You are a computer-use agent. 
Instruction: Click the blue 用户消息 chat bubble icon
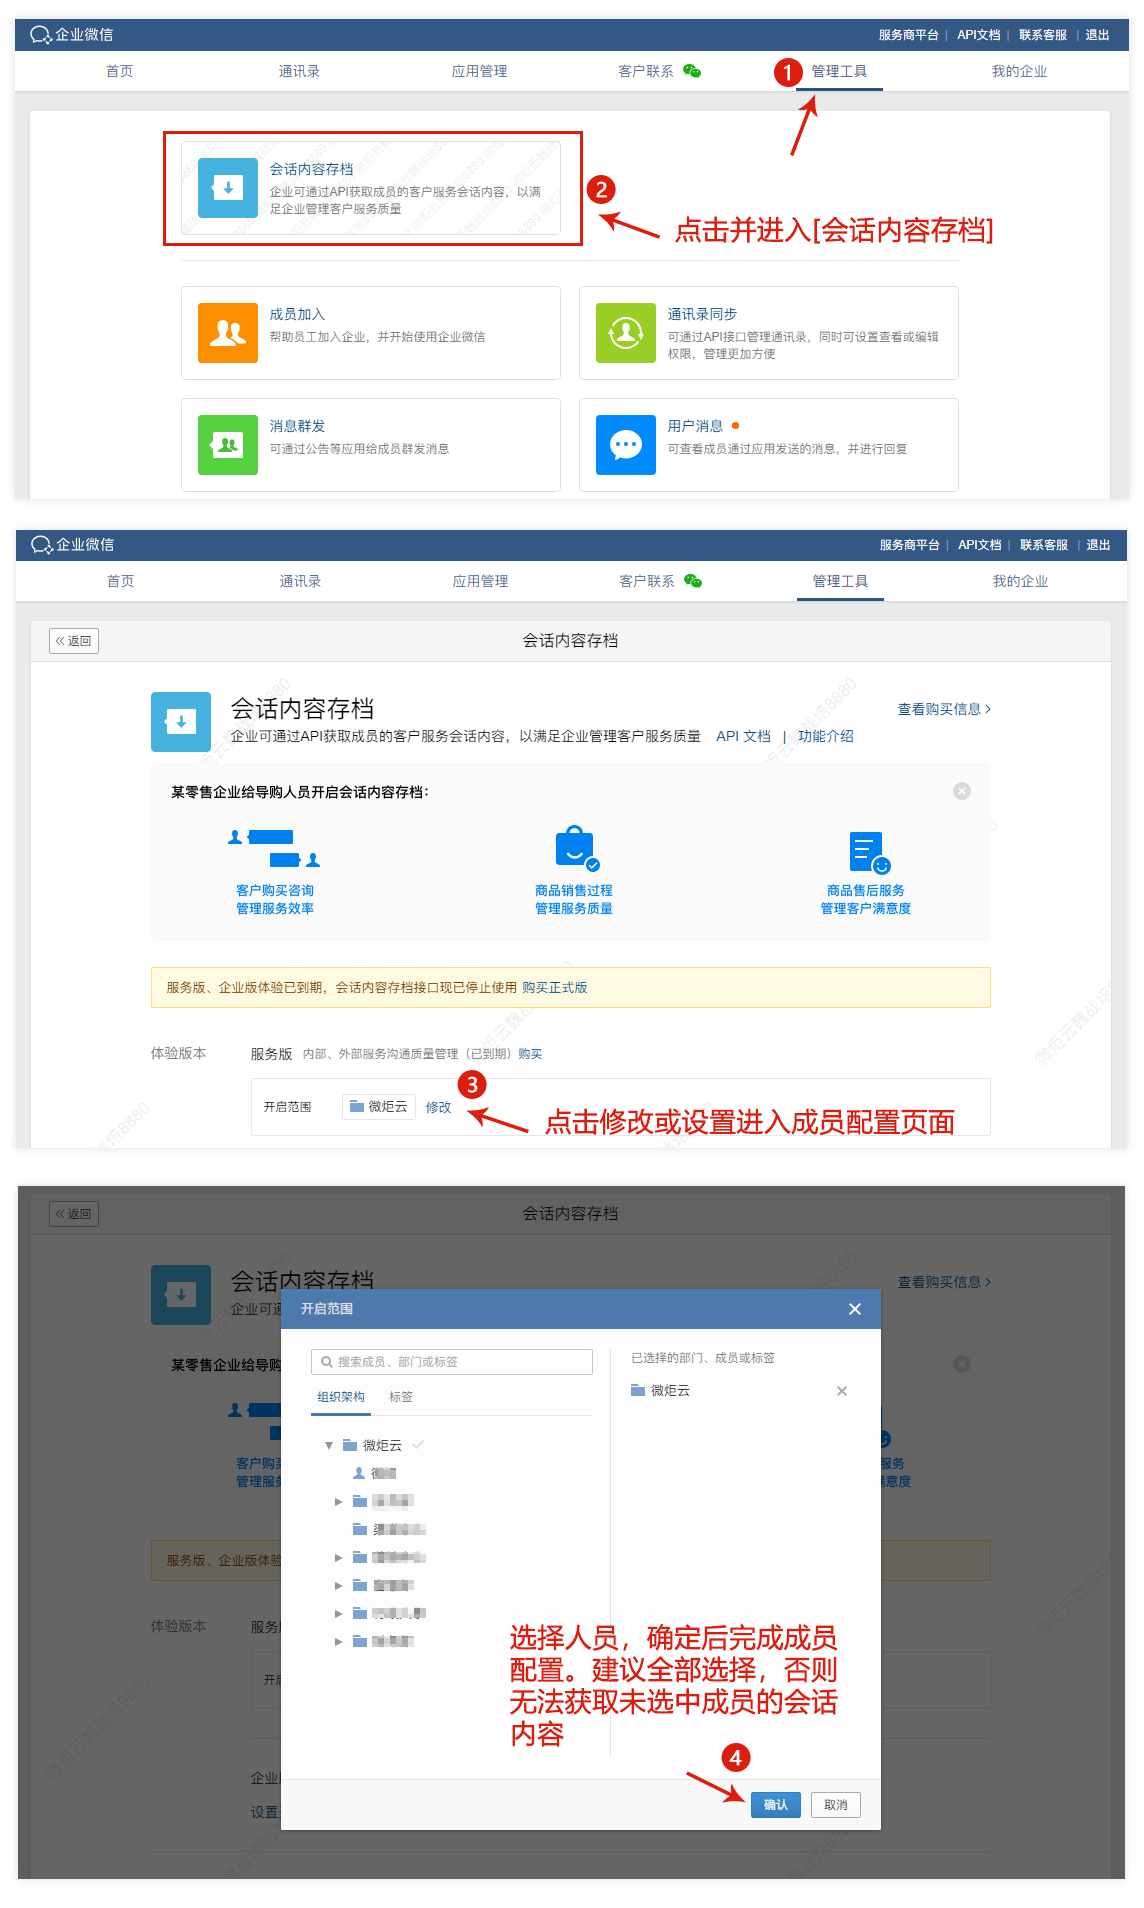click(x=626, y=444)
